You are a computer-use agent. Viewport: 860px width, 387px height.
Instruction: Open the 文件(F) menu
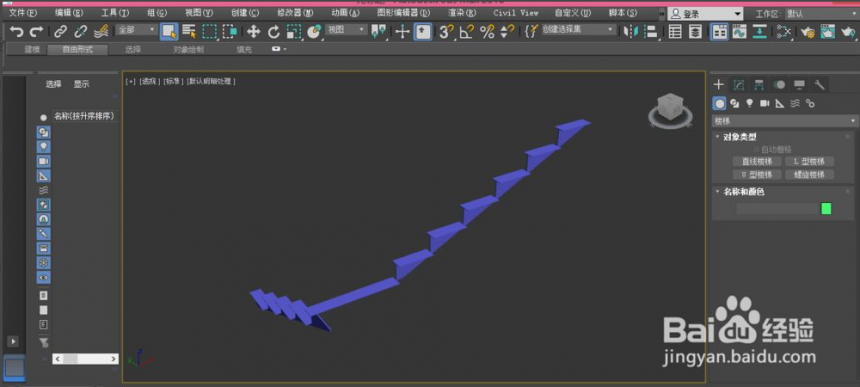[x=24, y=13]
